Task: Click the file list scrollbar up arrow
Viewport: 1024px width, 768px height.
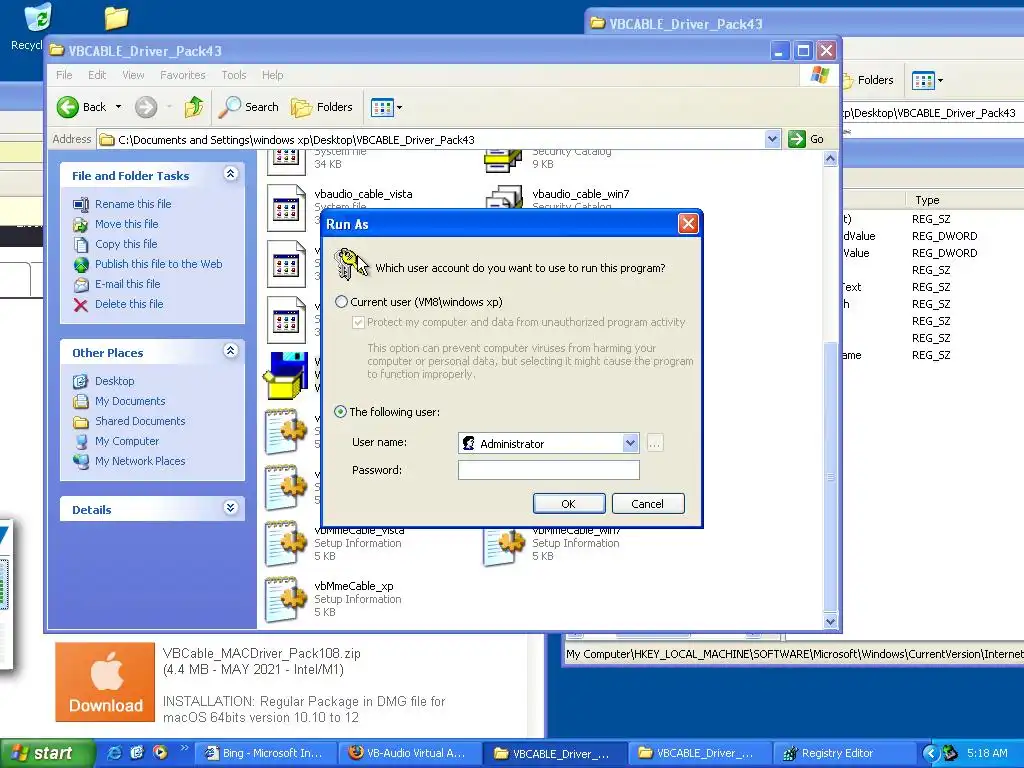Action: 830,159
